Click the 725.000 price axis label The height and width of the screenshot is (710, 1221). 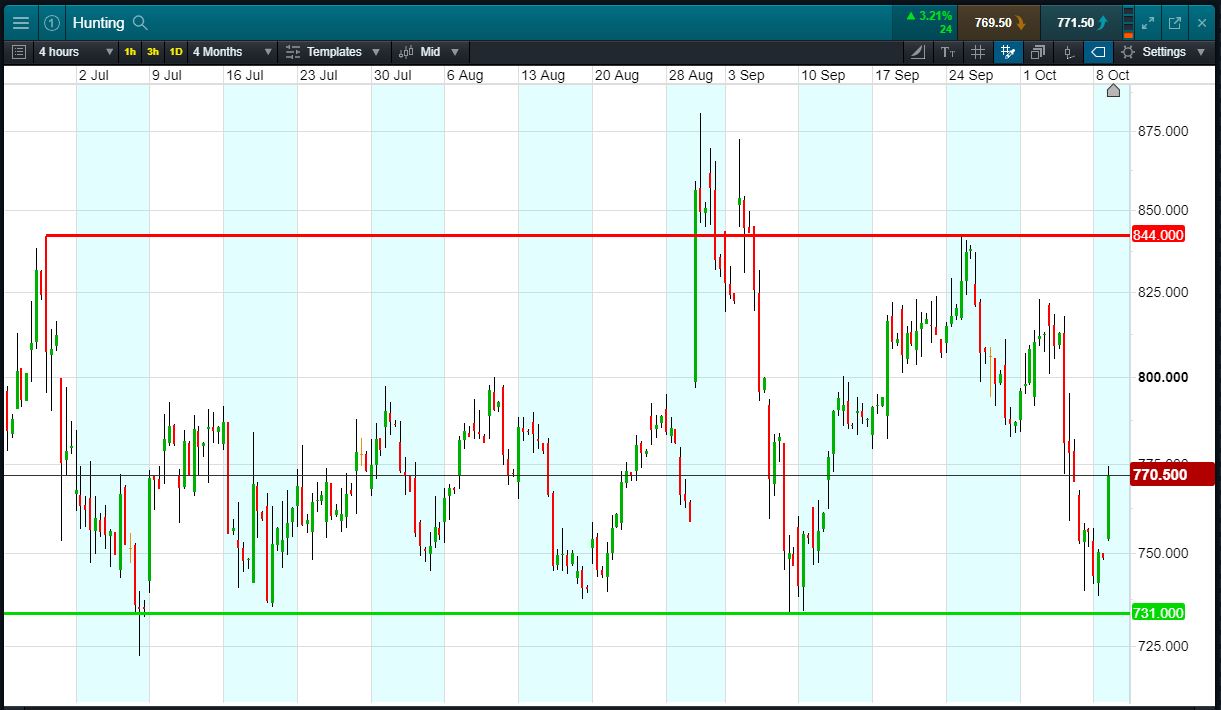pyautogui.click(x=1162, y=646)
